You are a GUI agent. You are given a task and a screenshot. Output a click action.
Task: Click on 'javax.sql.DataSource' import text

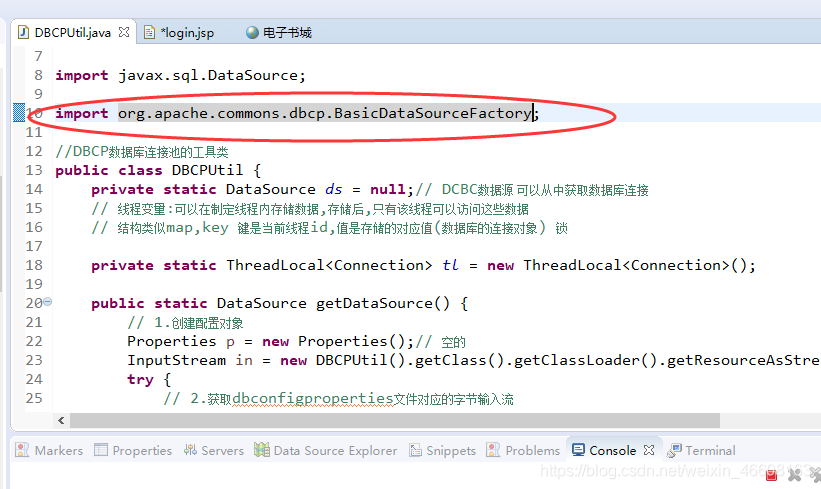click(207, 75)
